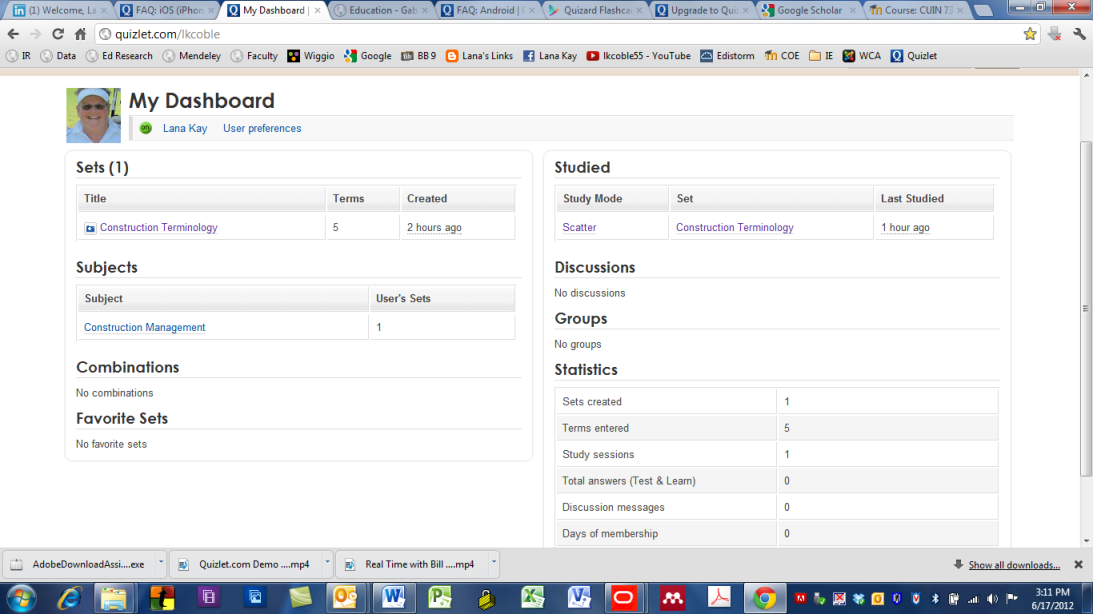Open the lkcoble55 YouTube bookmark
This screenshot has width=1093, height=614.
[639, 56]
